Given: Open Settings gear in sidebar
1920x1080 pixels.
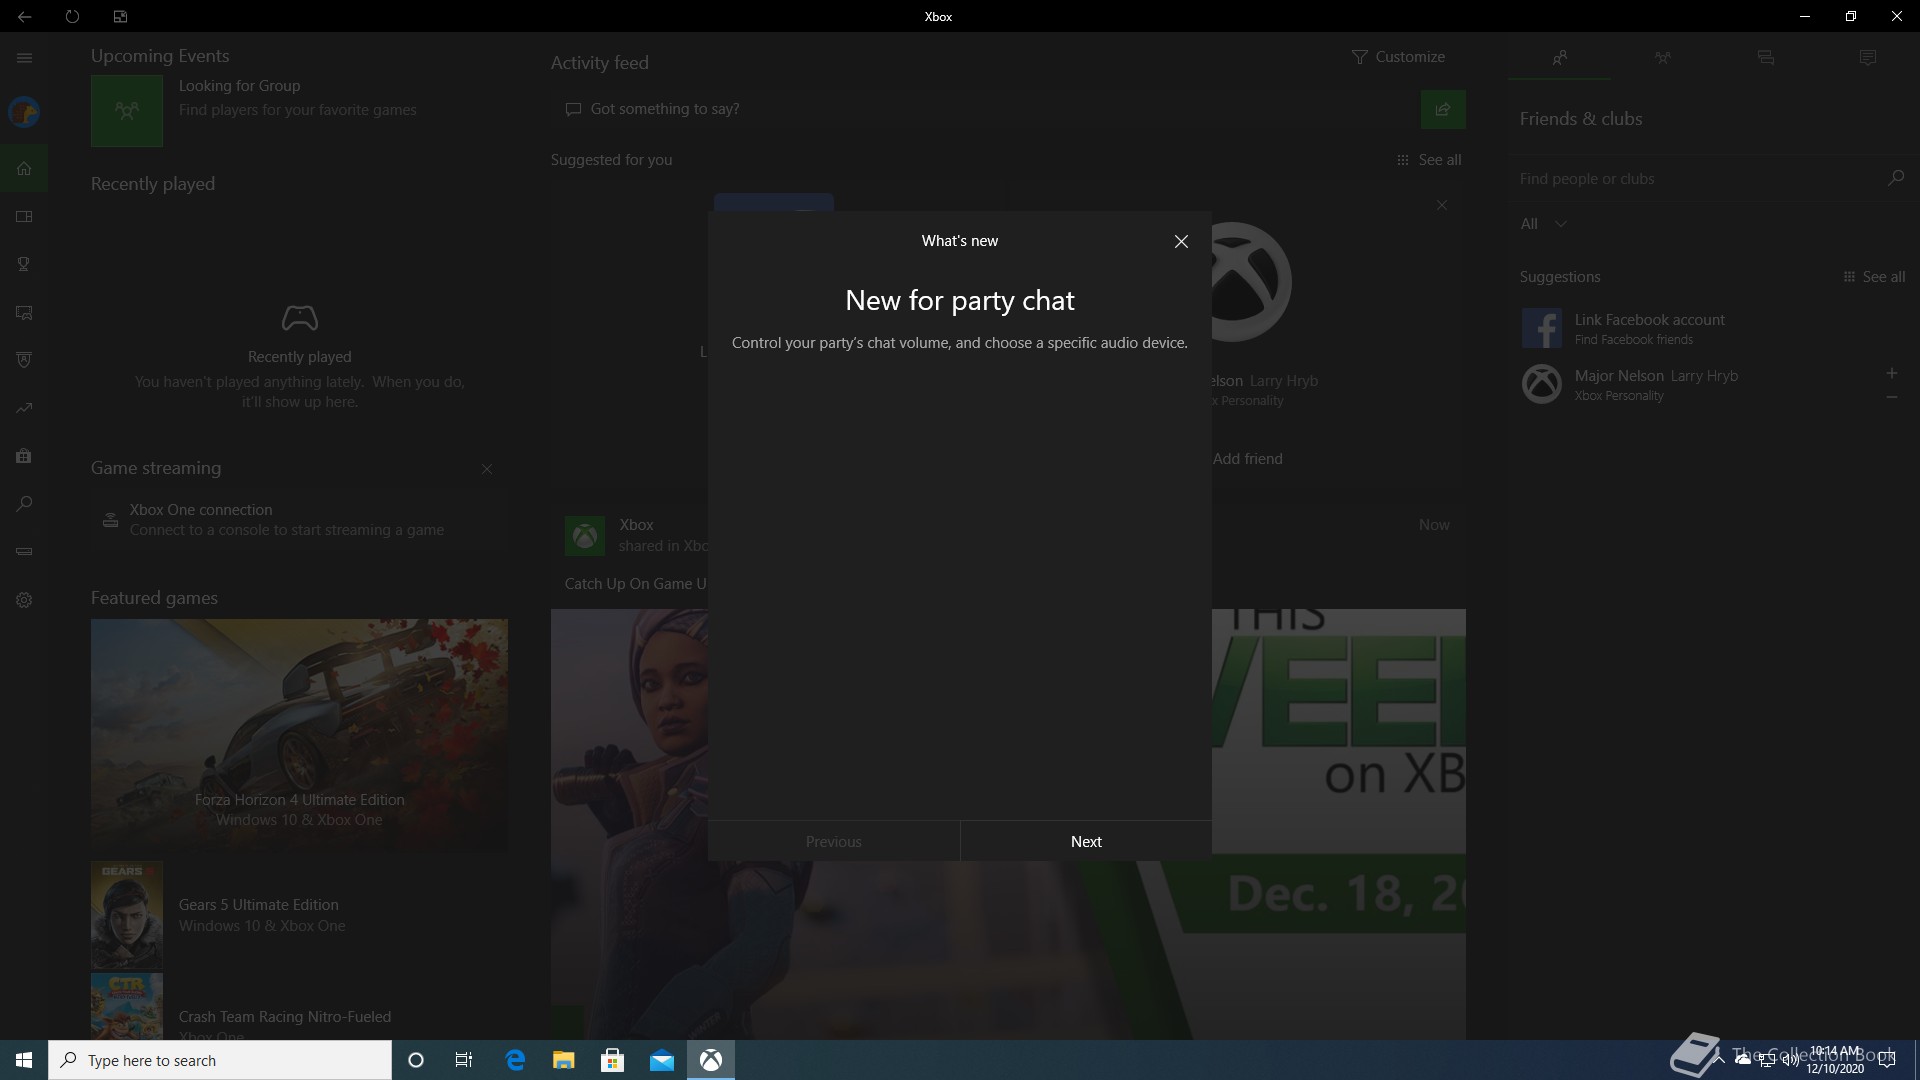Looking at the screenshot, I should [24, 600].
